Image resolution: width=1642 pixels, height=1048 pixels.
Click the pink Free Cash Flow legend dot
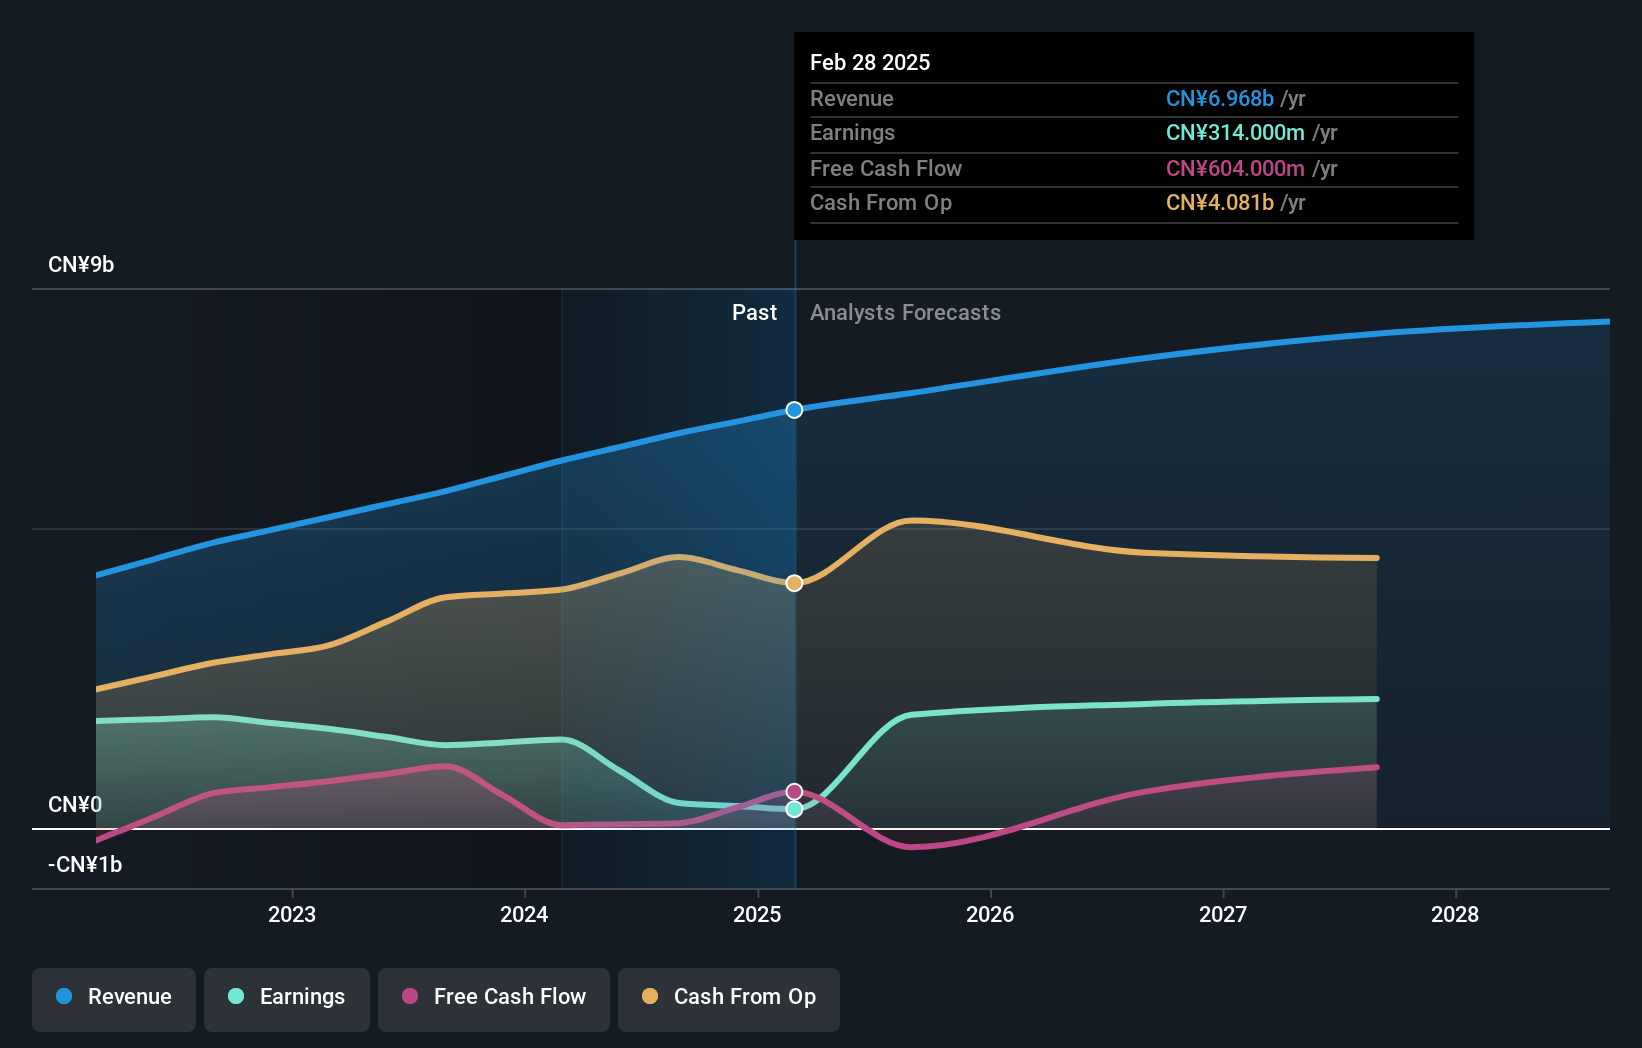[x=409, y=997]
